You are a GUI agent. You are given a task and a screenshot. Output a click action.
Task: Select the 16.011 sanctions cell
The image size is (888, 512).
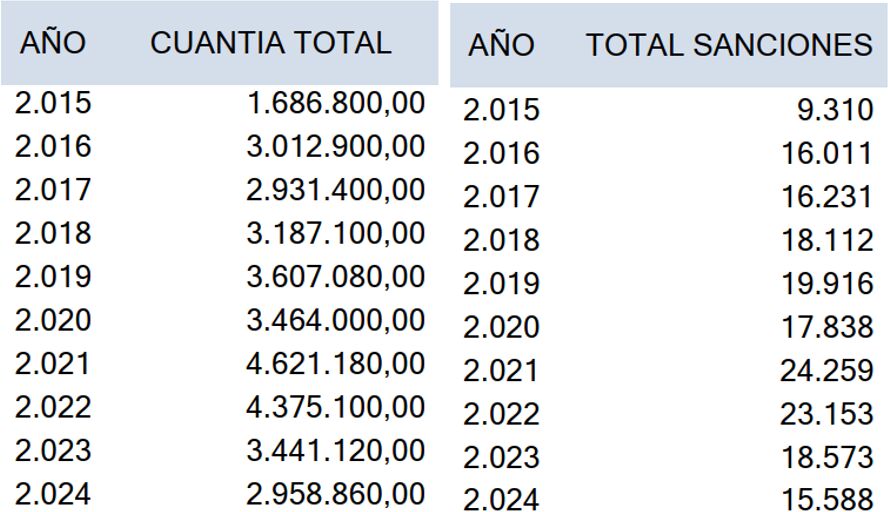pos(827,153)
